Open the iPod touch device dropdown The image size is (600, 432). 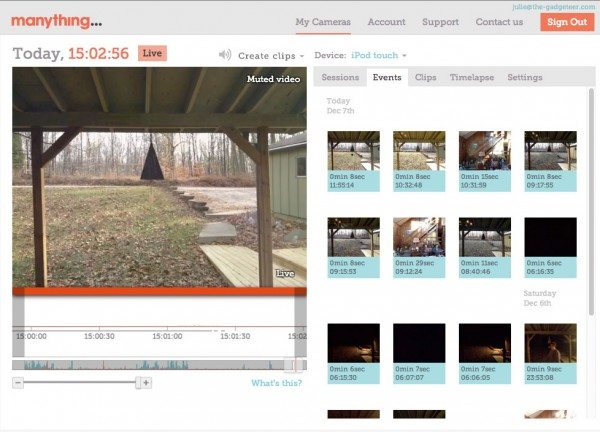pyautogui.click(x=378, y=55)
